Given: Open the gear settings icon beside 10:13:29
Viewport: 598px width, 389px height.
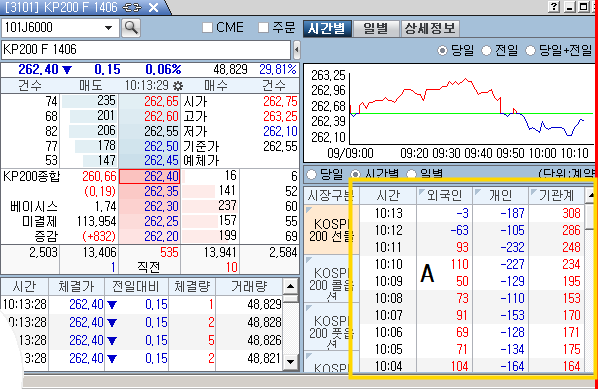Looking at the screenshot, I should tap(178, 86).
